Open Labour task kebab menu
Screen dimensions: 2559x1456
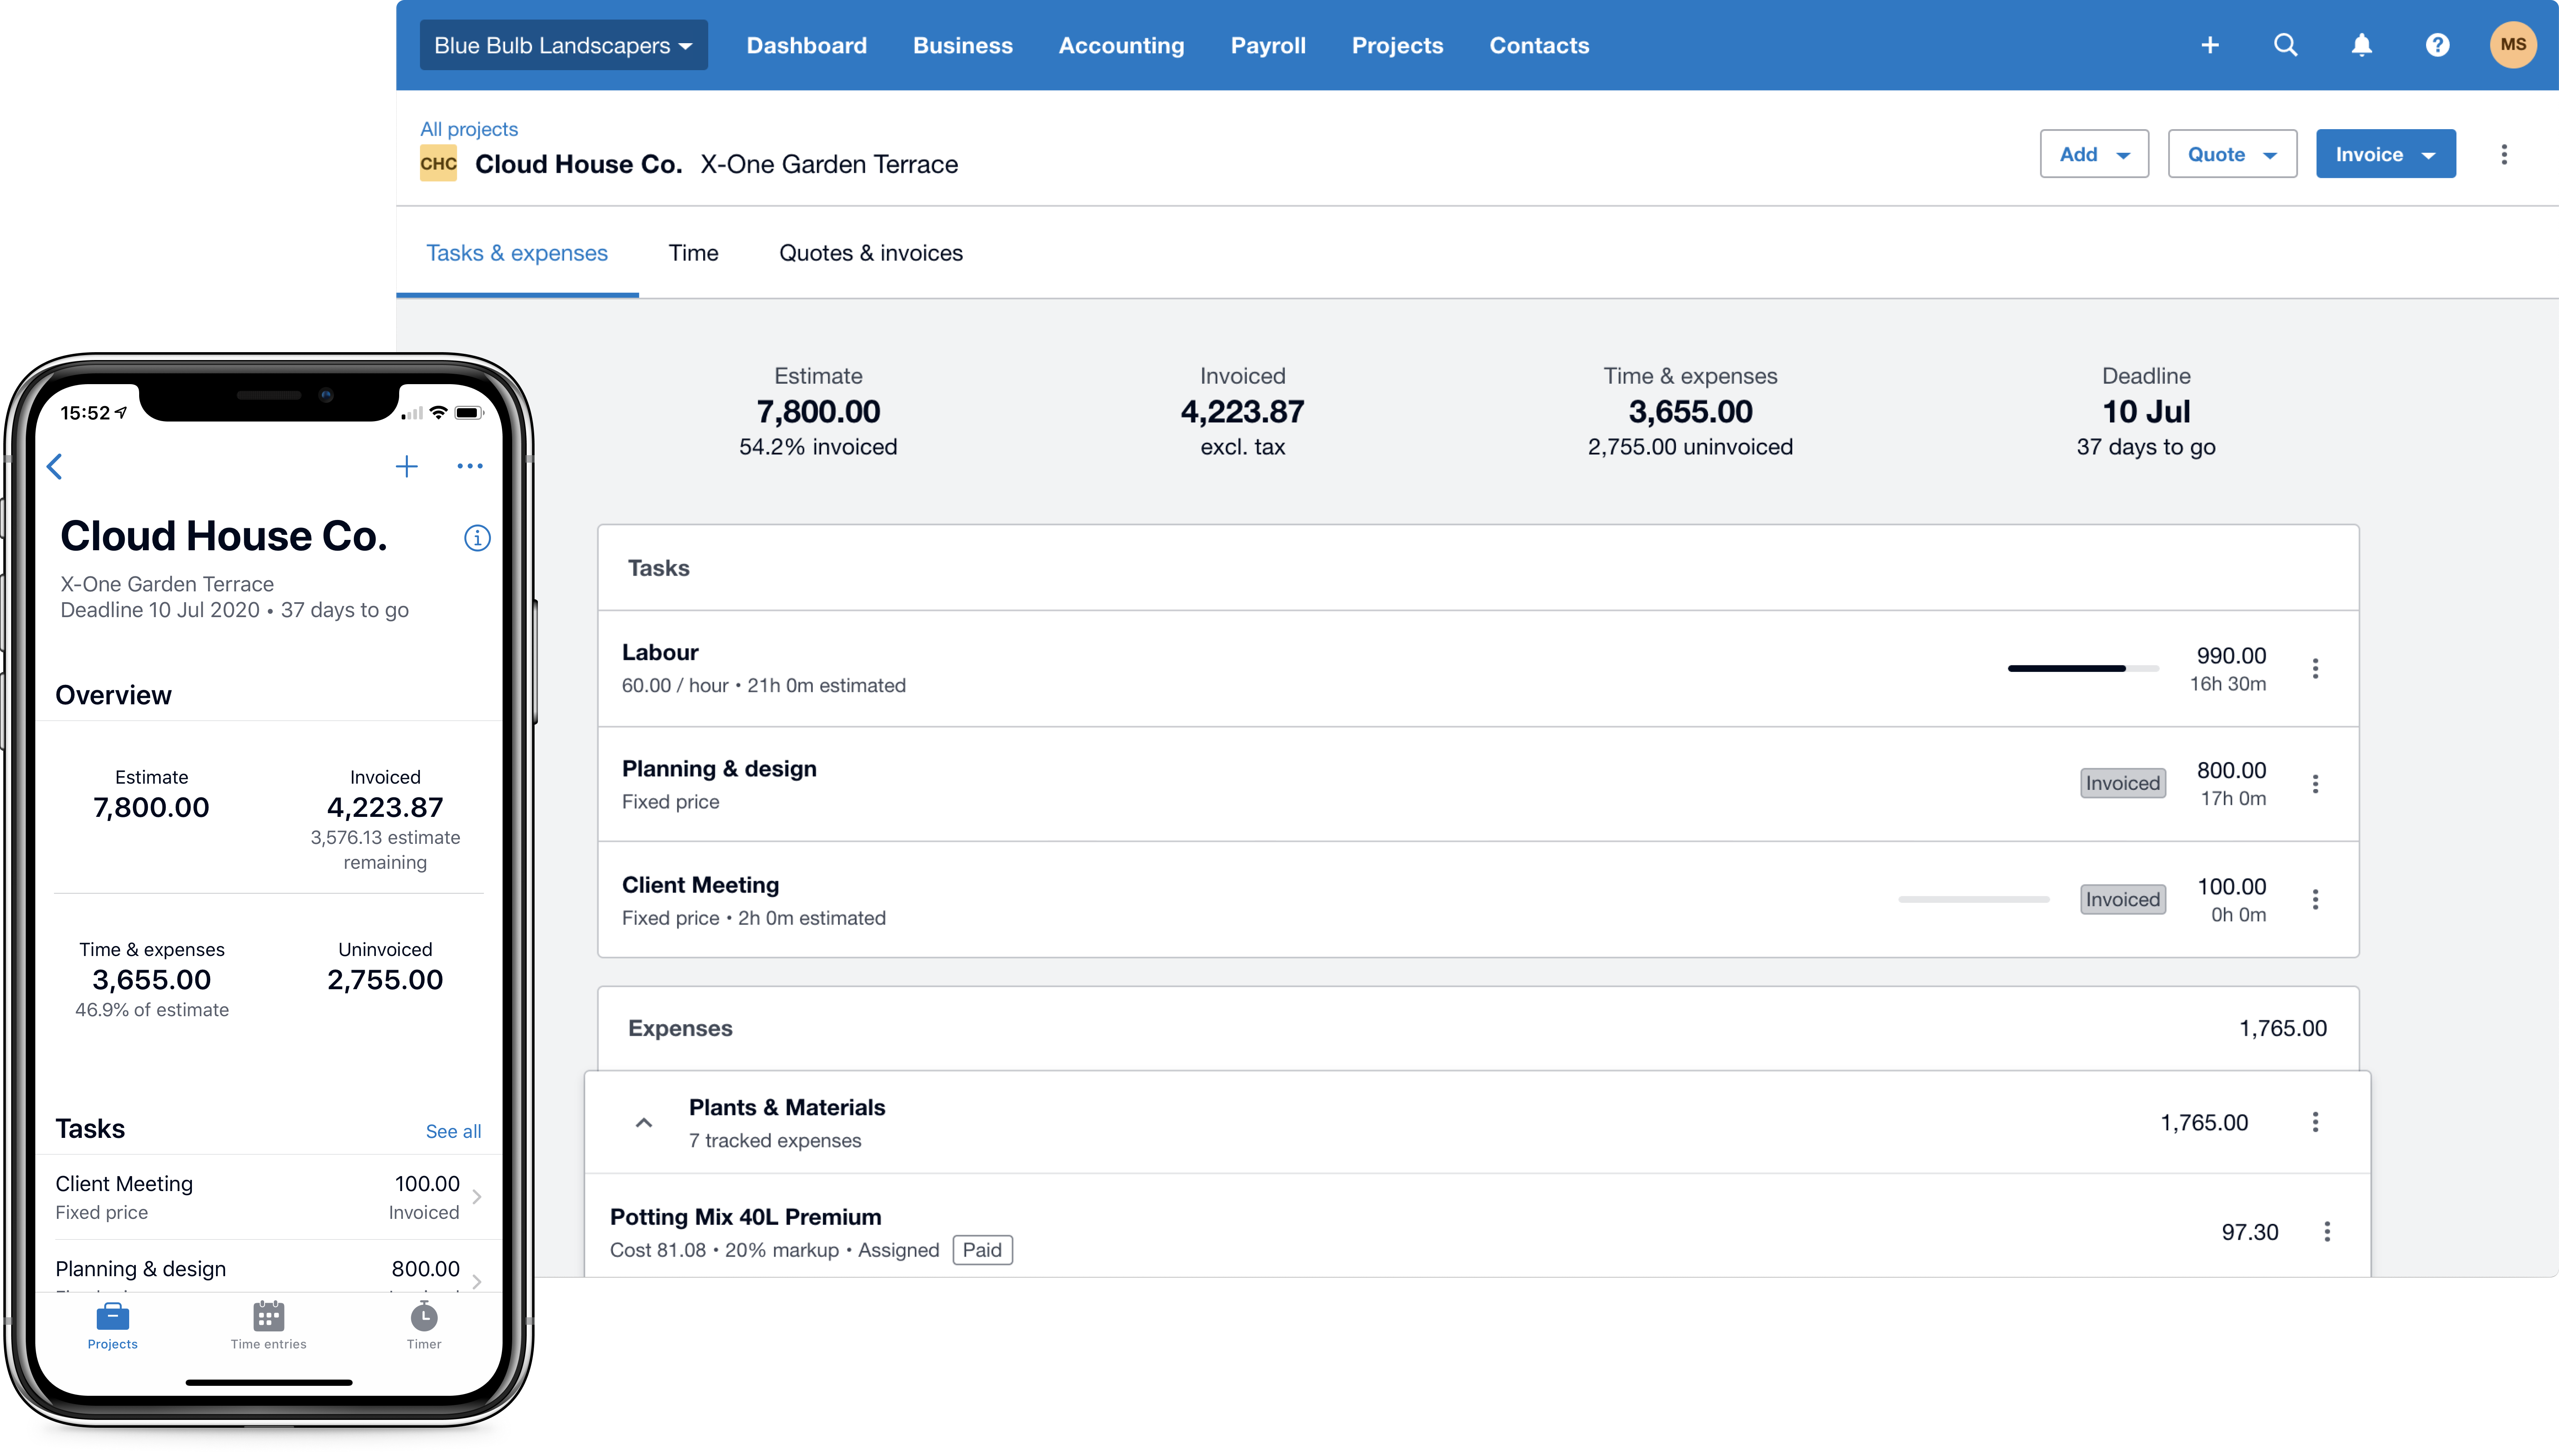click(x=2315, y=669)
